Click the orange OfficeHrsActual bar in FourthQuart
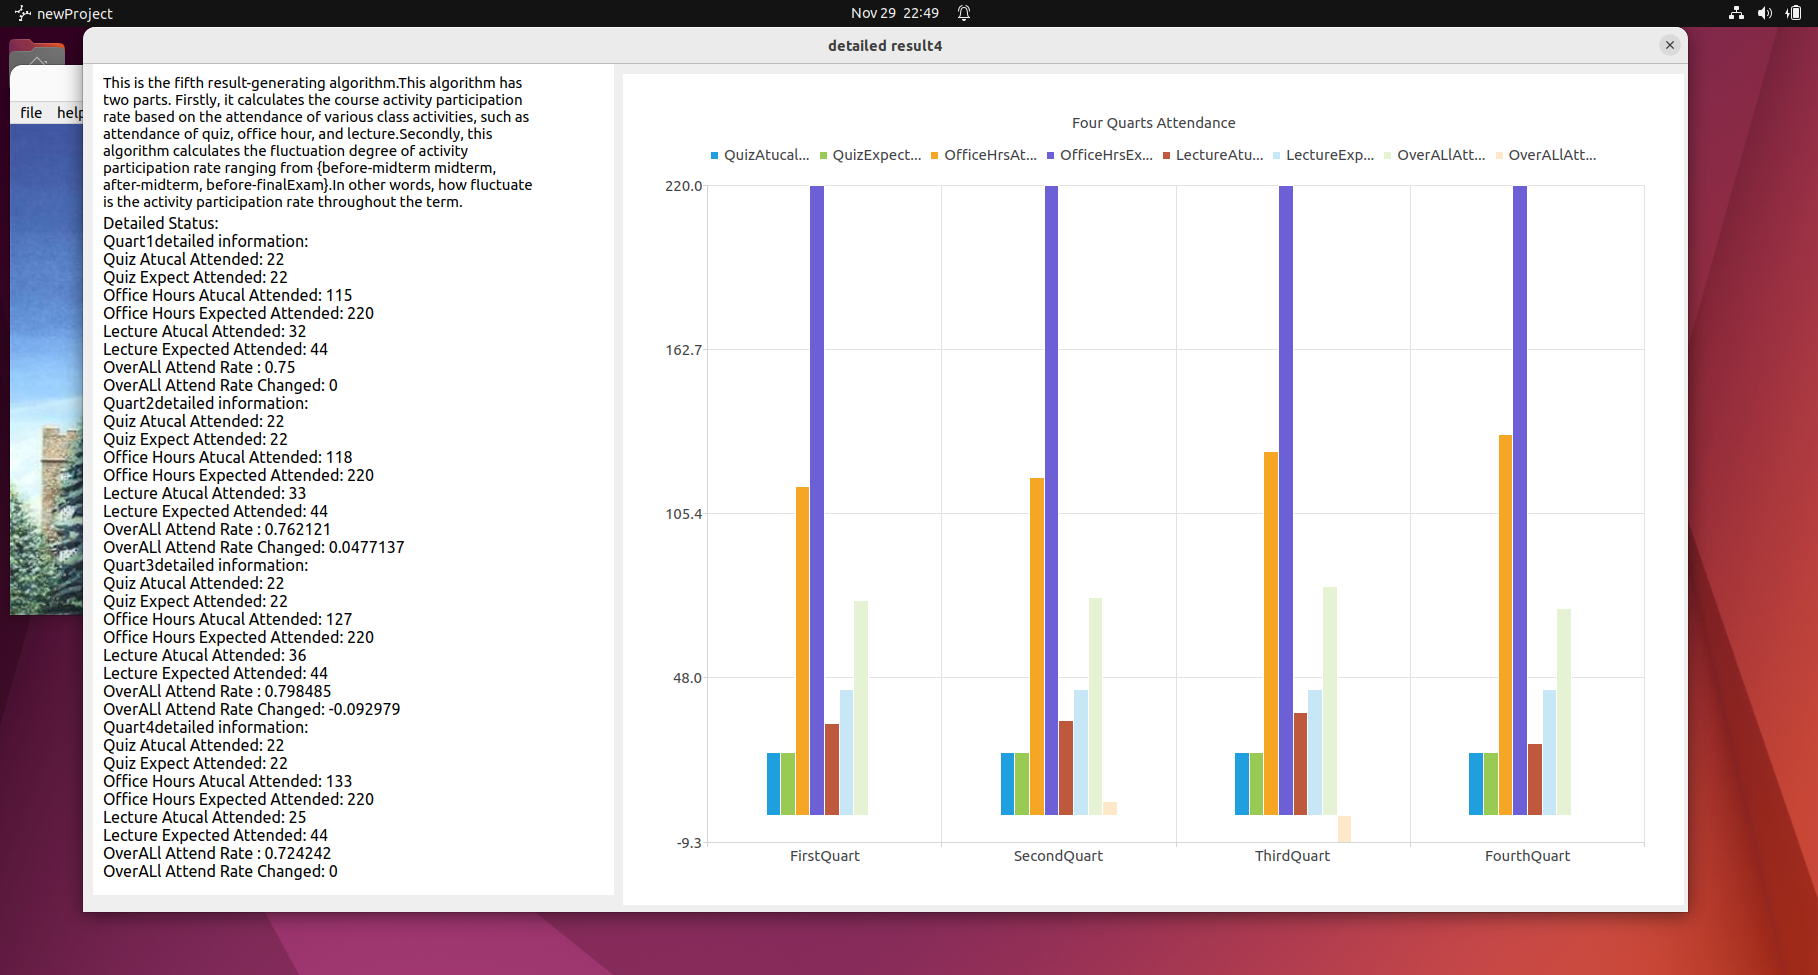 point(1505,625)
